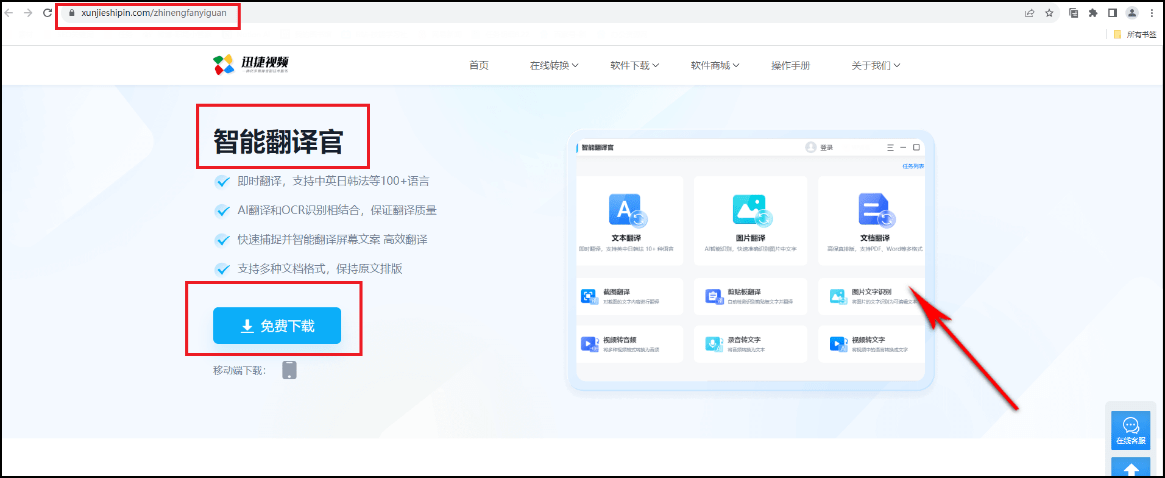Viewport: 1165px width, 478px height.
Task: Open the 所有书签 bookmarks folder
Action: pyautogui.click(x=1135, y=34)
